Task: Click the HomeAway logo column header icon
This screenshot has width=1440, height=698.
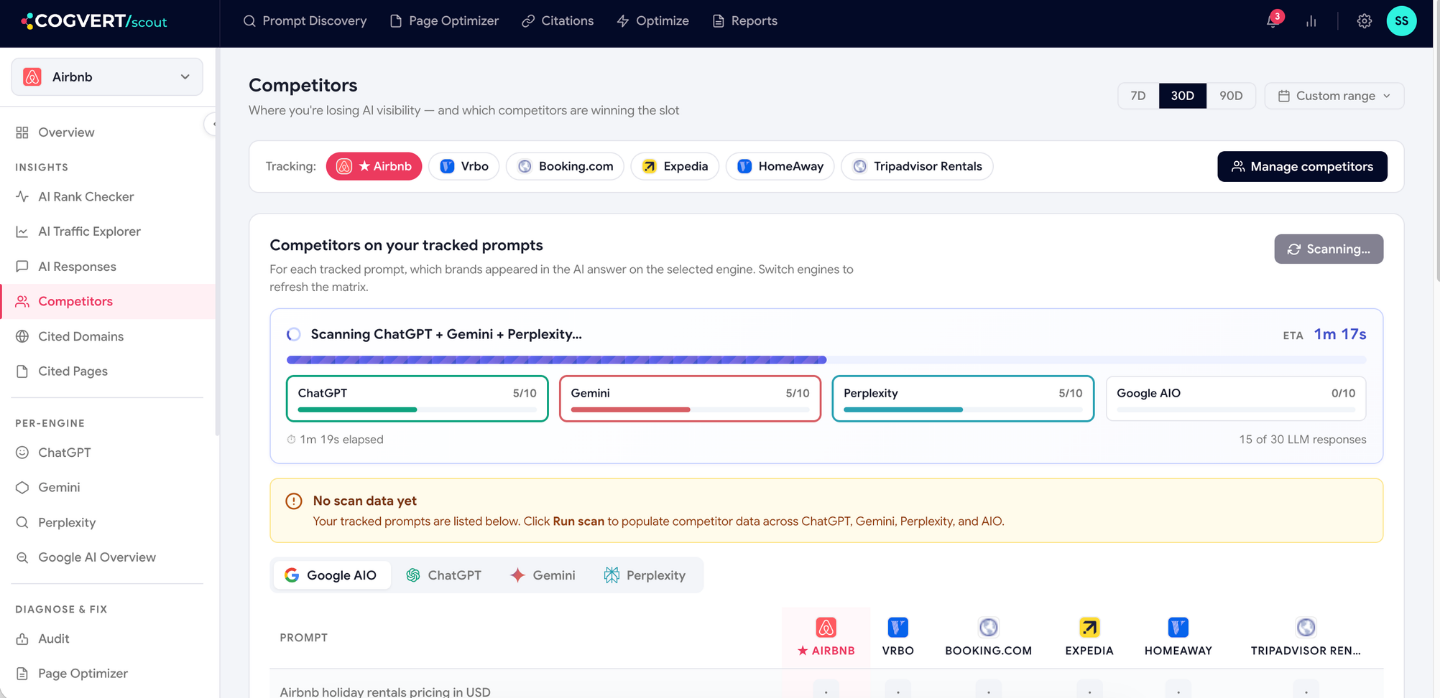Action: (1178, 627)
